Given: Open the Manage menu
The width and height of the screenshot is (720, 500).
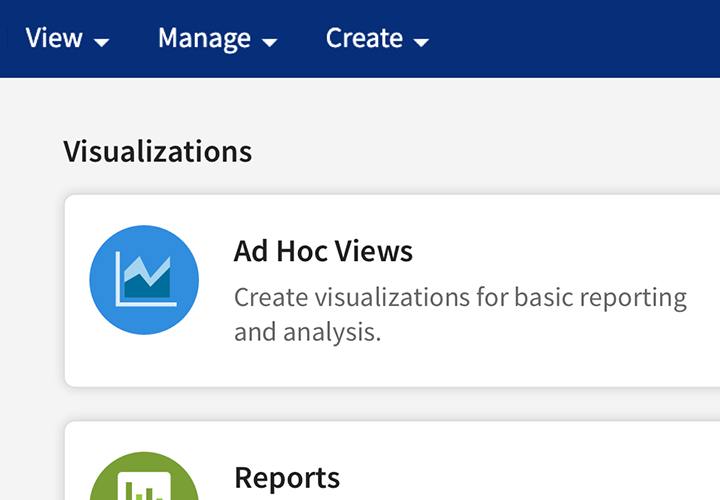Looking at the screenshot, I should [205, 38].
